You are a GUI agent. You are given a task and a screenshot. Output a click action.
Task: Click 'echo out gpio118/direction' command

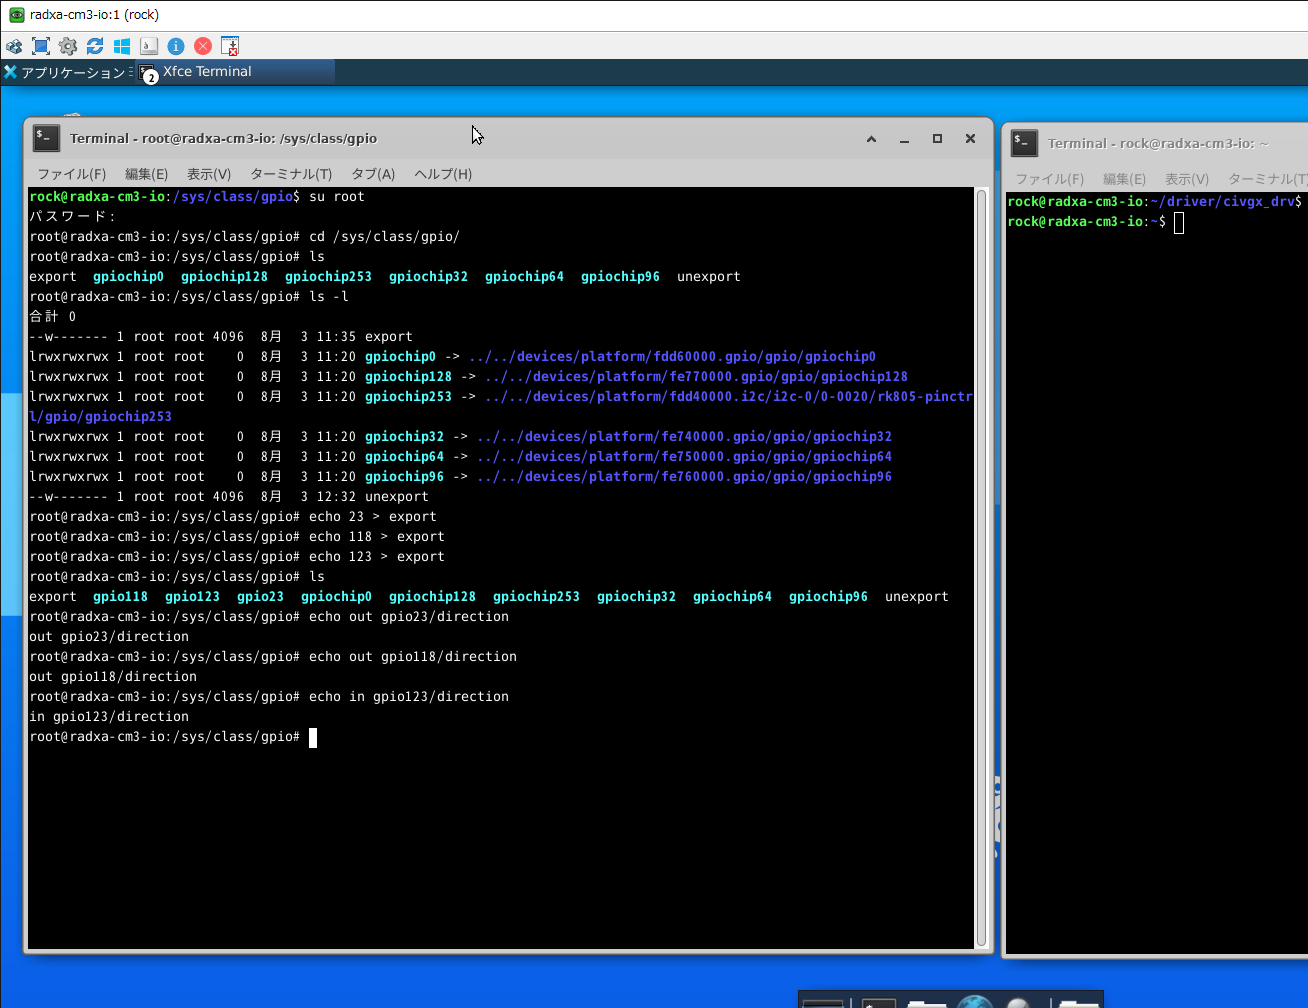click(413, 657)
